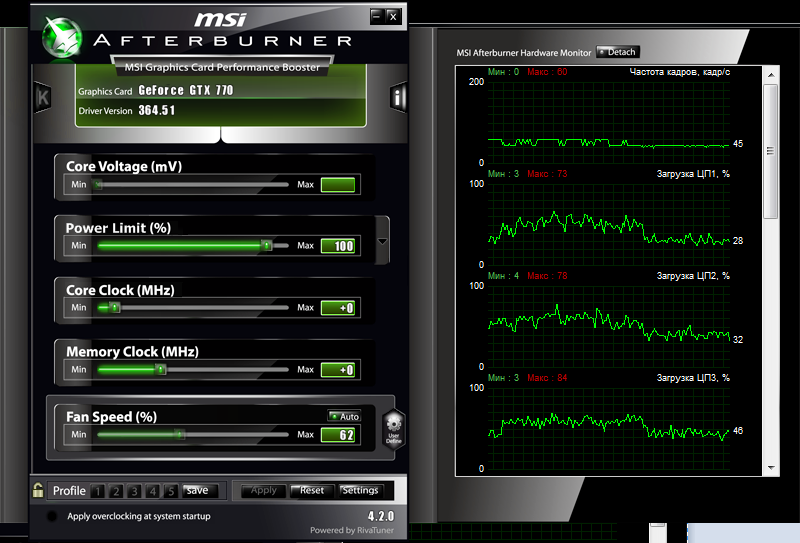Minimize the Afterburner window
The width and height of the screenshot is (800, 543).
coord(377,16)
